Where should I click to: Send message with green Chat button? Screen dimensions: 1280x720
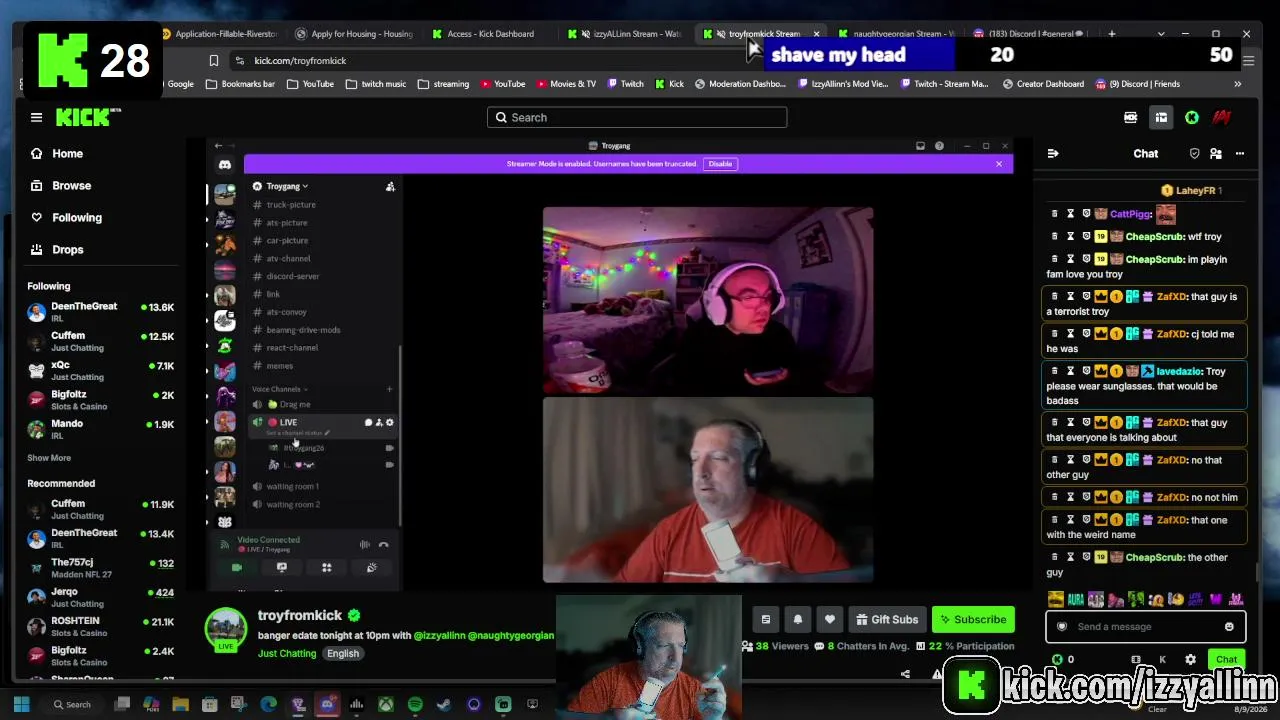1226,659
